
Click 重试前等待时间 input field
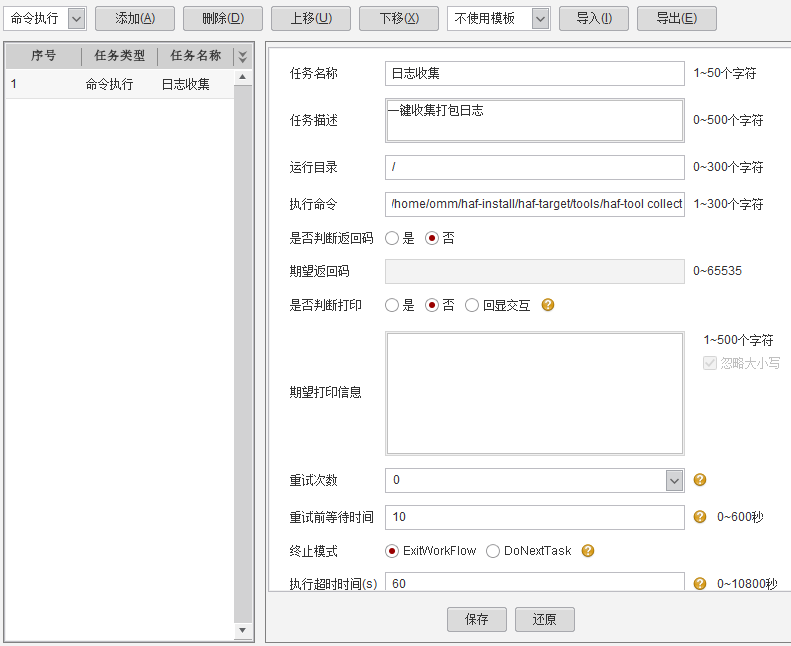pos(535,517)
